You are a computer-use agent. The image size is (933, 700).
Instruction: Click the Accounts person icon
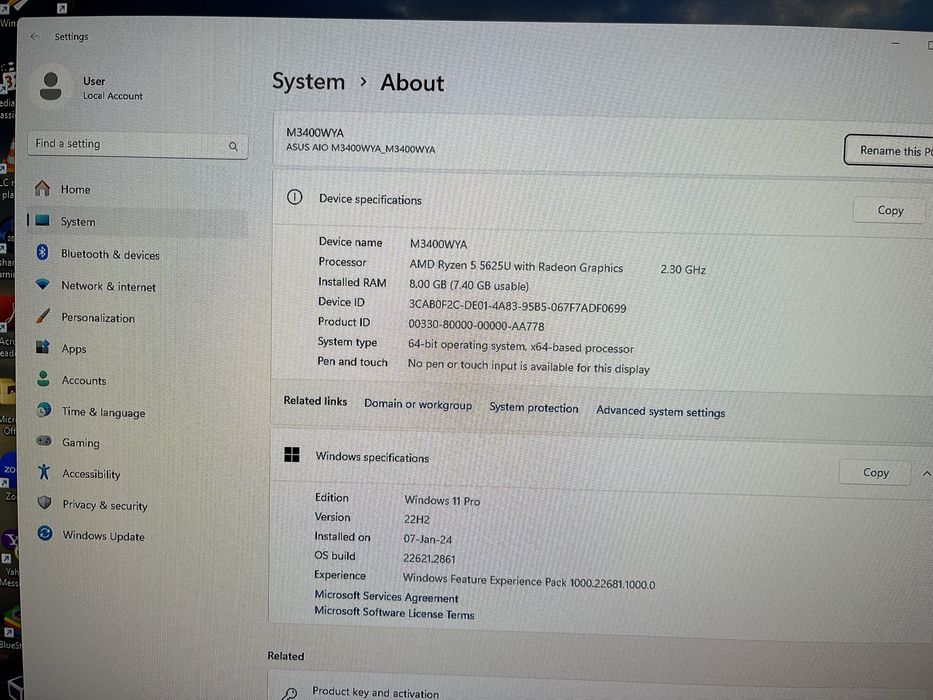[43, 379]
